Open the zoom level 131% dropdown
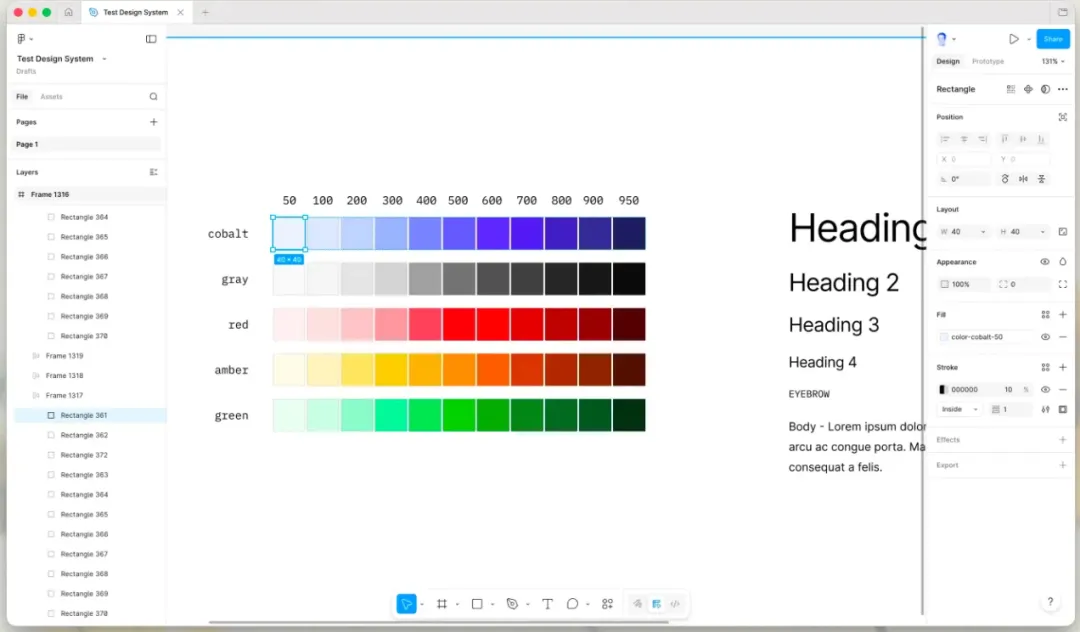This screenshot has height=632, width=1080. (x=1052, y=62)
